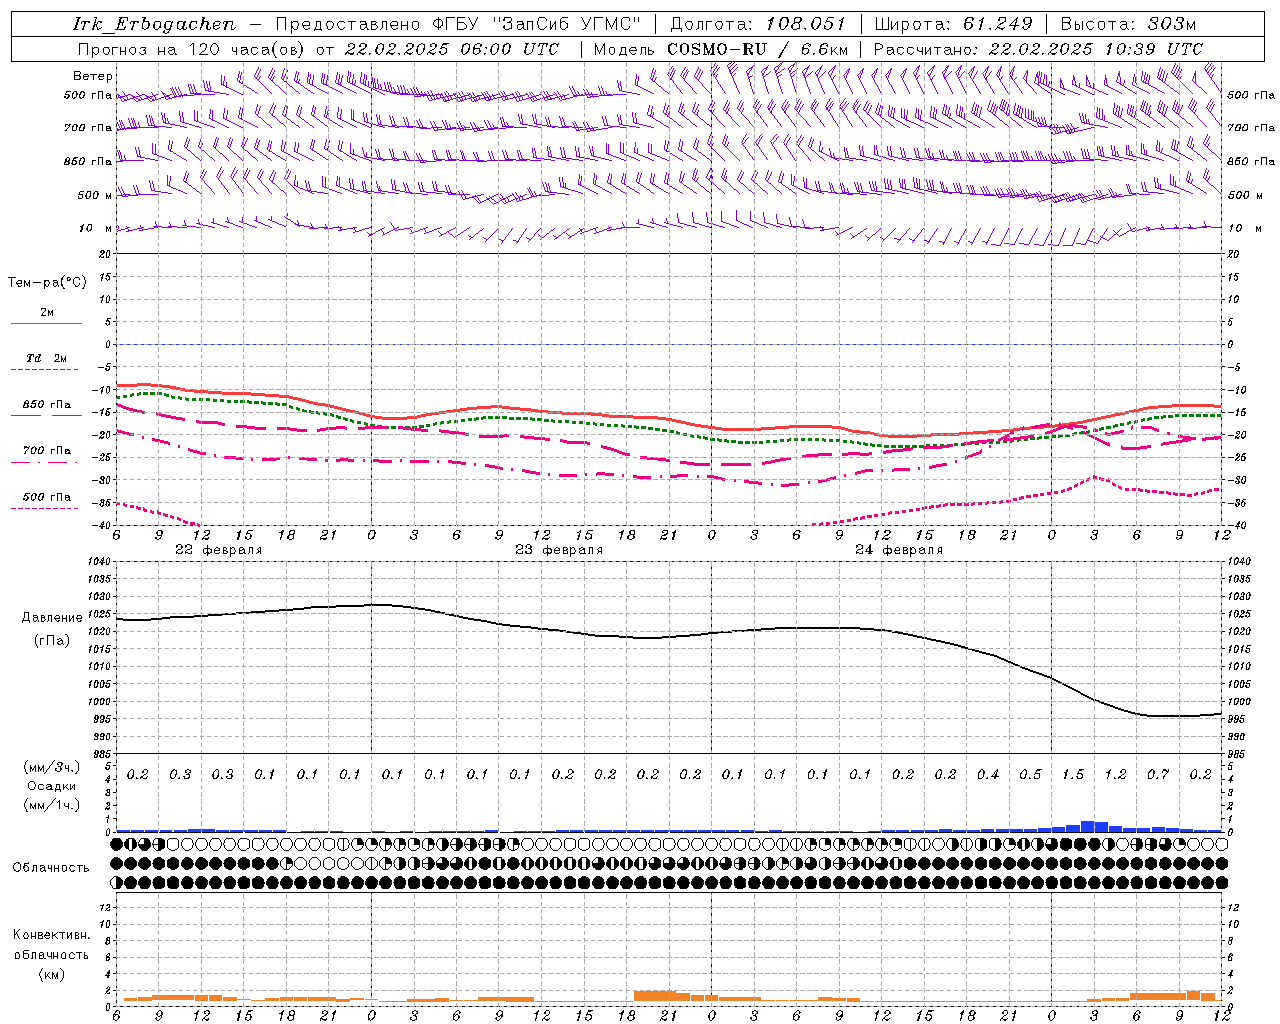The height and width of the screenshot is (1024, 1280).
Task: Click the Ветер panel label
Action: [92, 76]
